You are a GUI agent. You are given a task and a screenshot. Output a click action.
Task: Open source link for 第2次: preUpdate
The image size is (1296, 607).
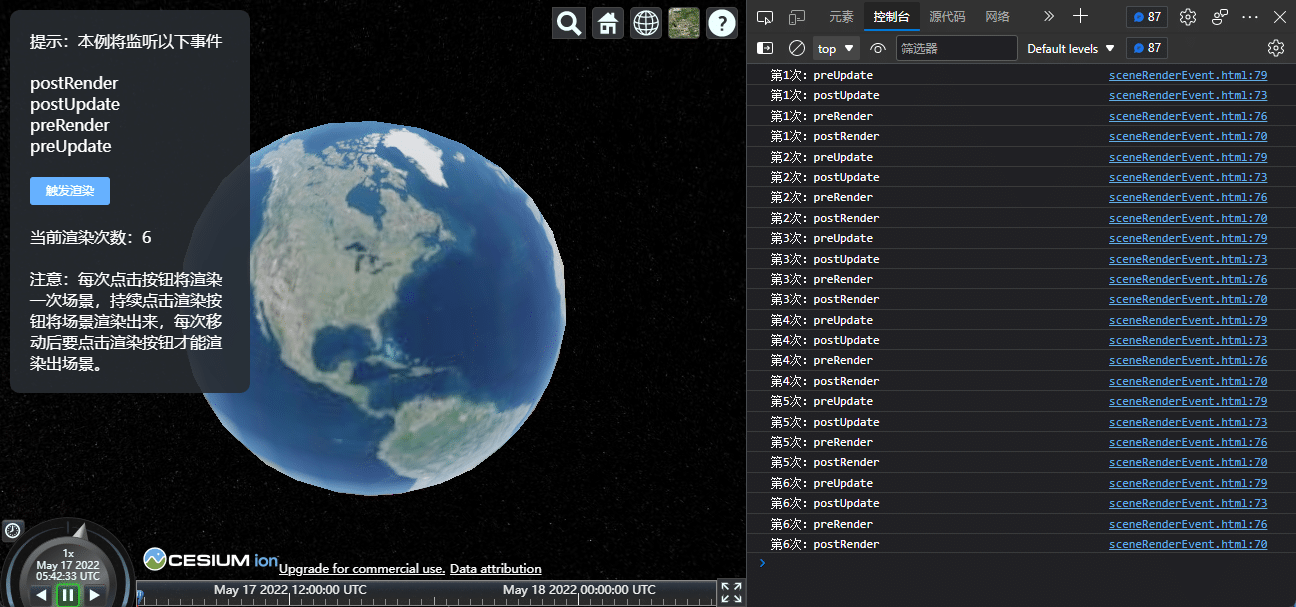click(1188, 157)
